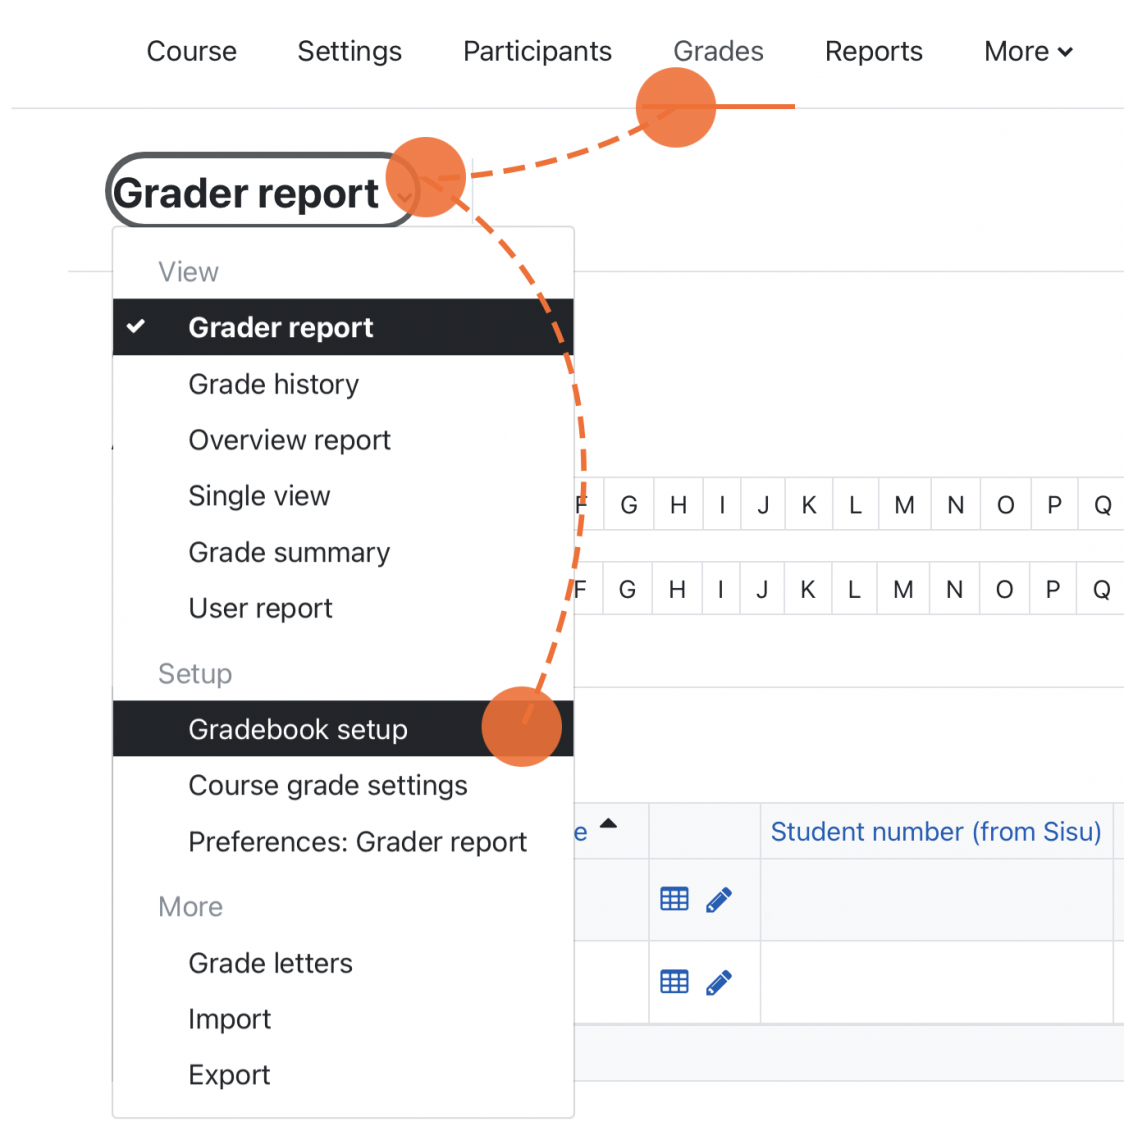
Task: Select Single view from the dropdown menu
Action: pyautogui.click(x=259, y=496)
